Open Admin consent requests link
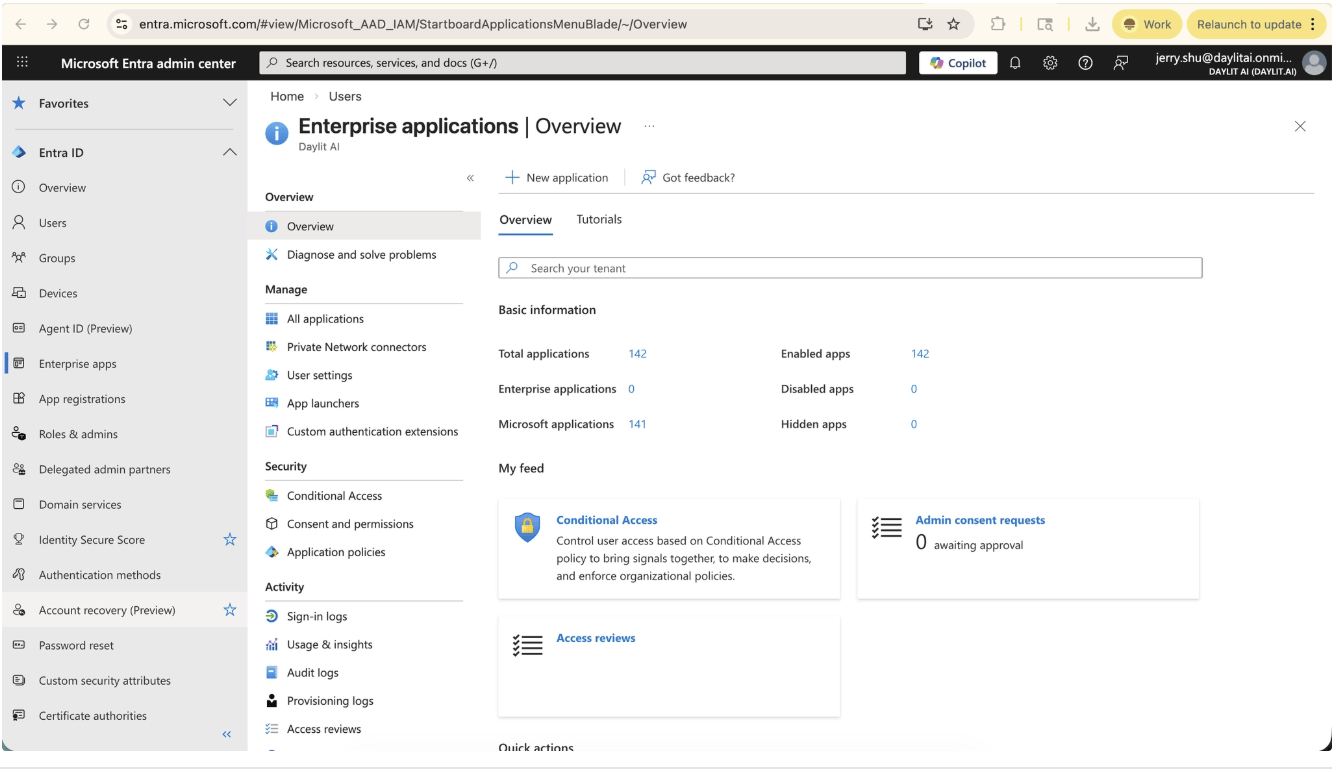Image resolution: width=1336 pixels, height=772 pixels. [980, 520]
